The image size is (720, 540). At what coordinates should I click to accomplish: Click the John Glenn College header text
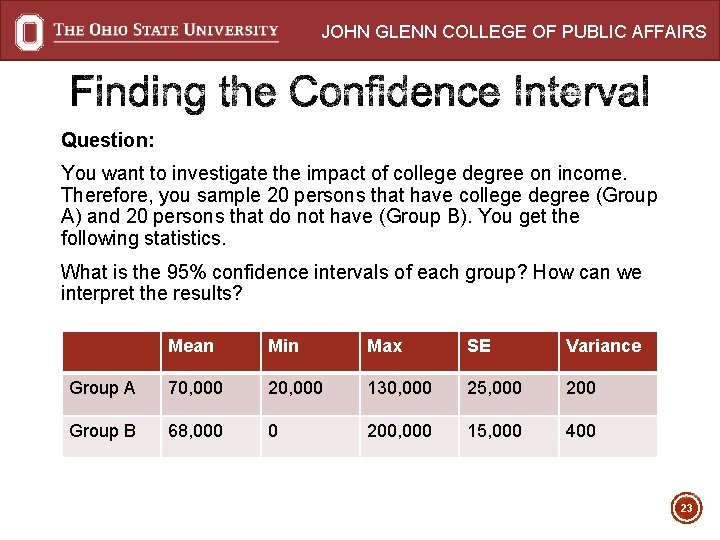click(x=513, y=32)
